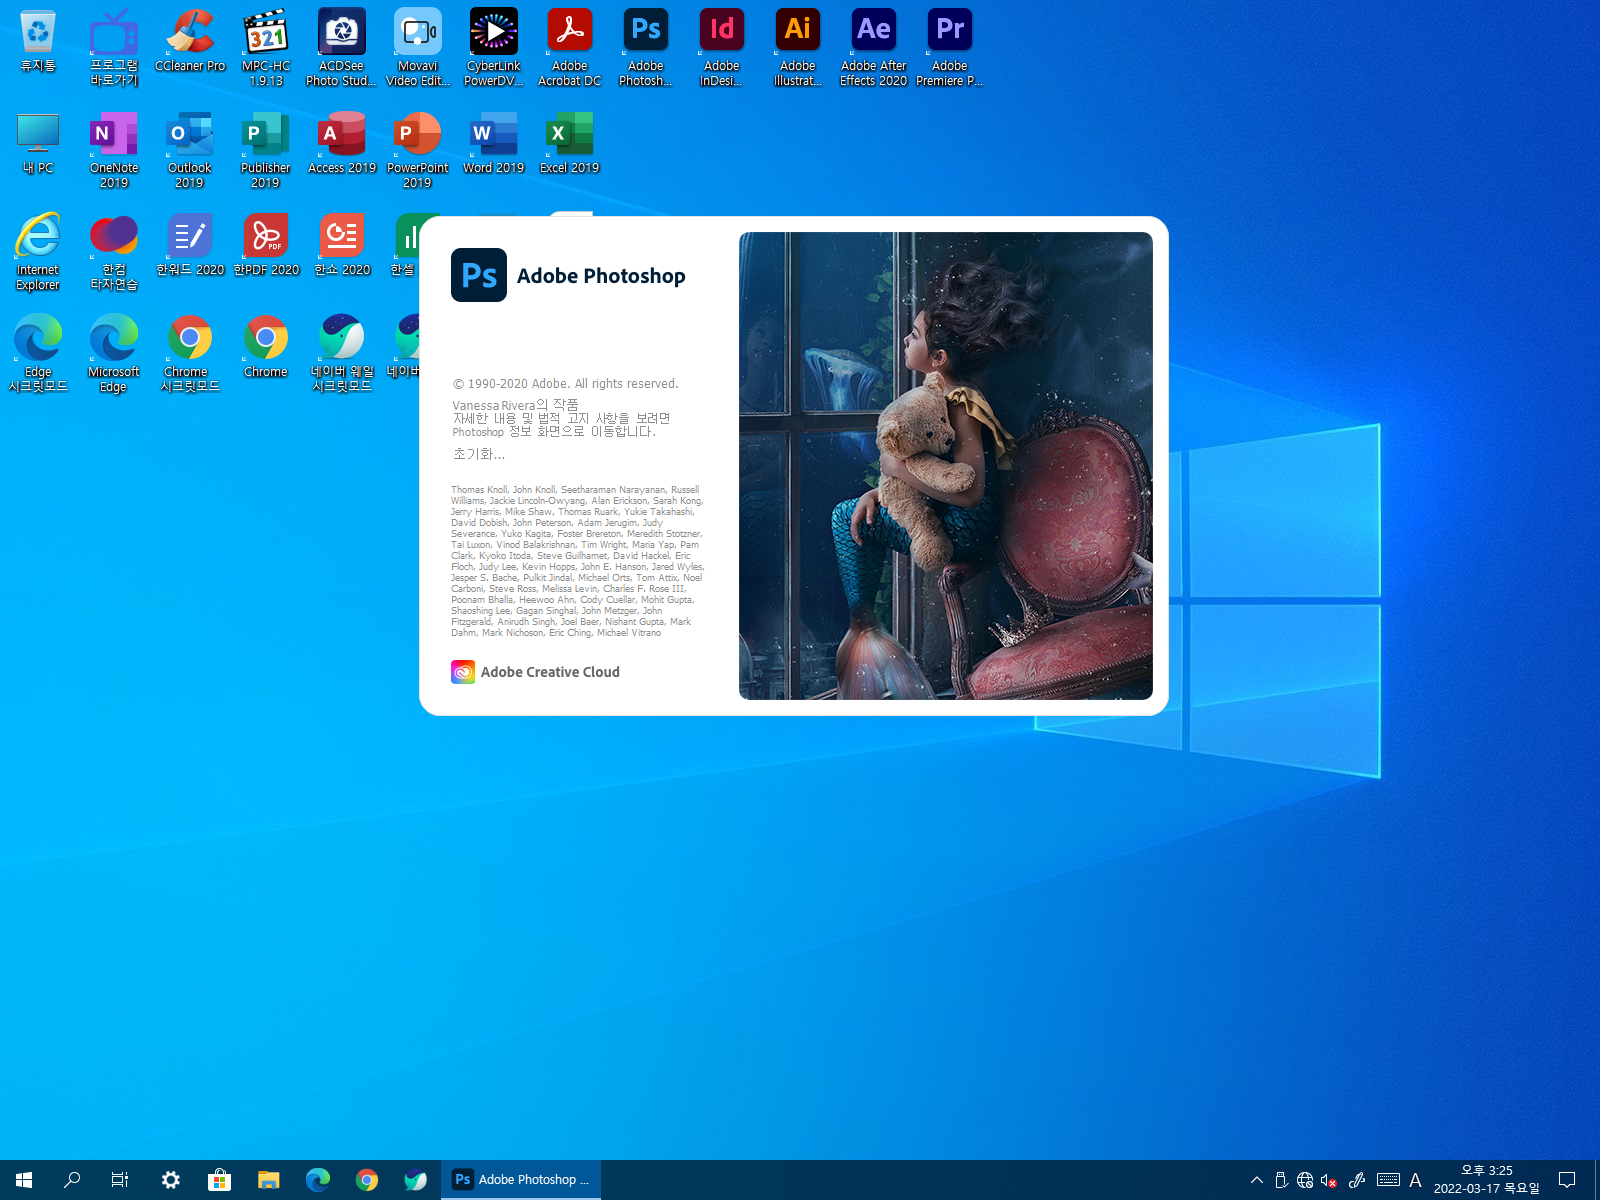Open the Recycle Bin desktop icon
The width and height of the screenshot is (1600, 1200).
tap(38, 42)
